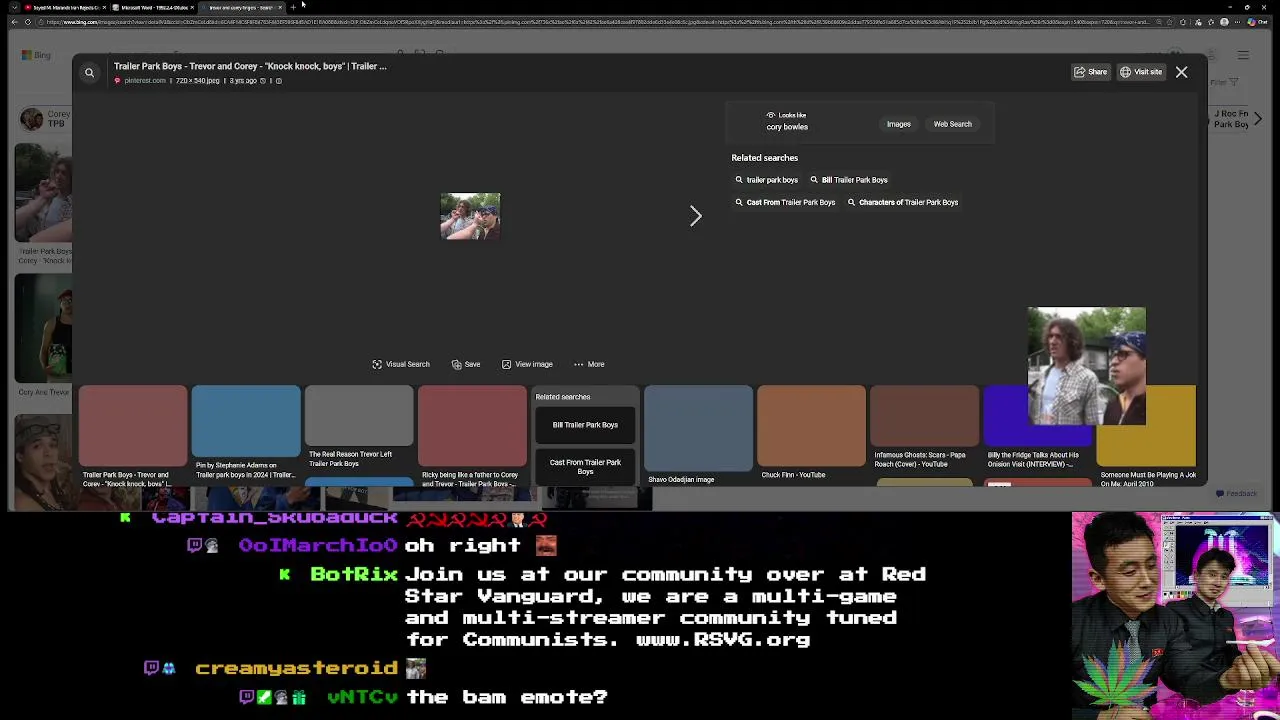Screen dimensions: 1280x720
Task: Open 'The Real Reason Trevor Left' result card
Action: 358,428
